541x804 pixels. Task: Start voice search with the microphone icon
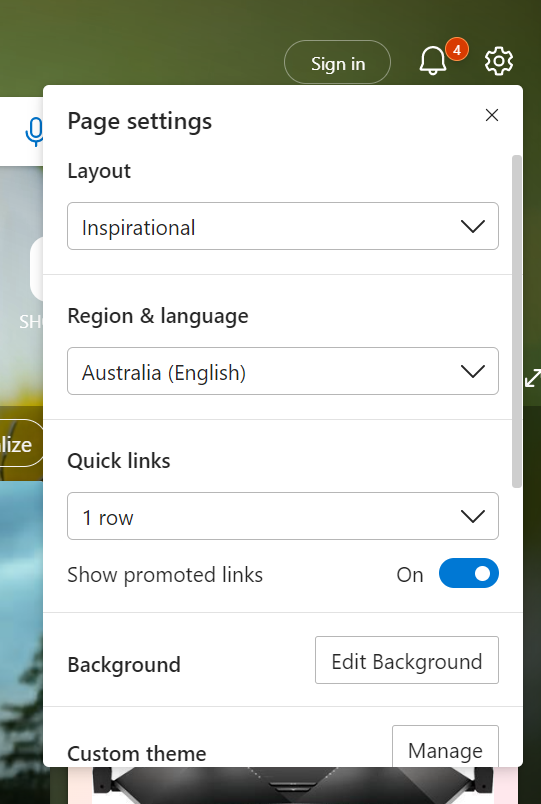tap(34, 132)
